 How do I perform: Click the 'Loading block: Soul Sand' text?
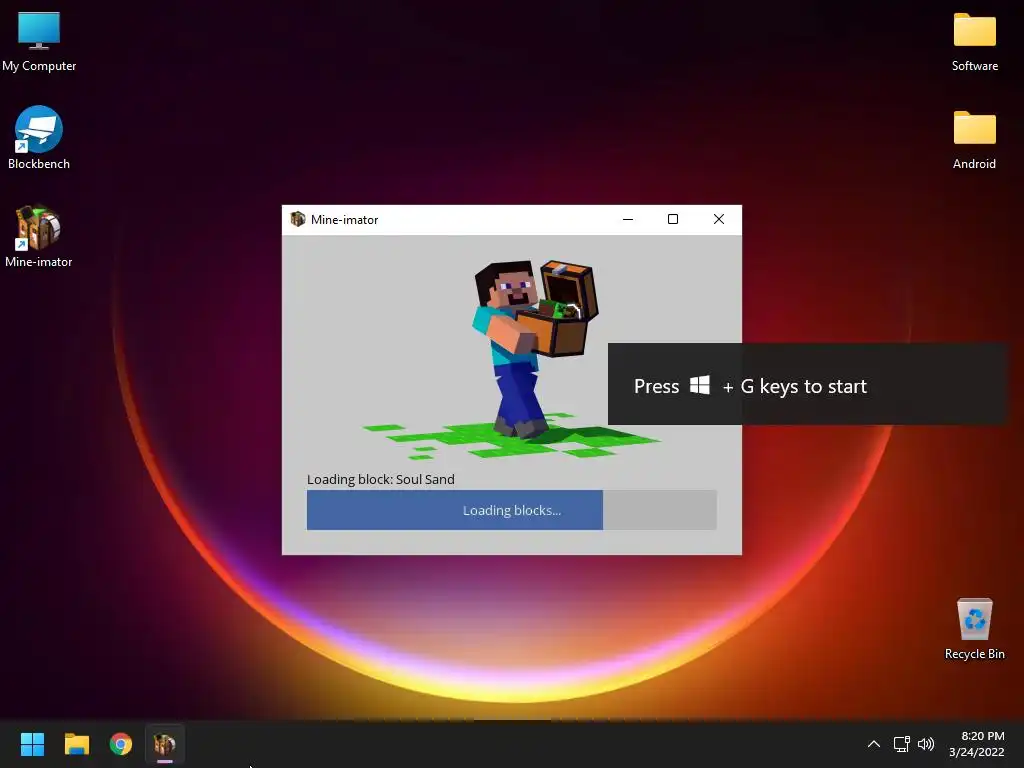click(x=381, y=479)
